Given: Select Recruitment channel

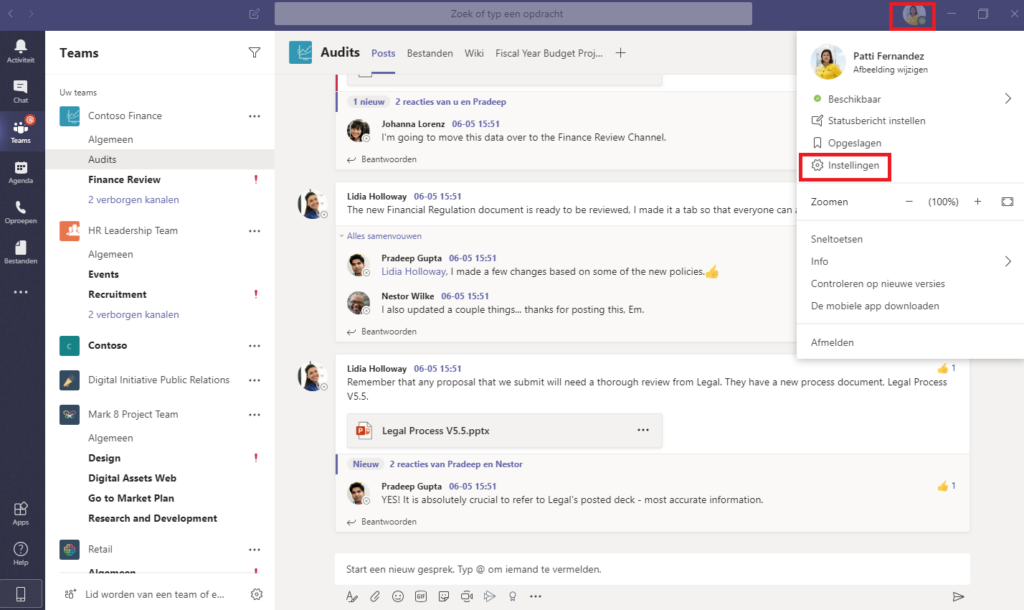Looking at the screenshot, I should point(118,295).
